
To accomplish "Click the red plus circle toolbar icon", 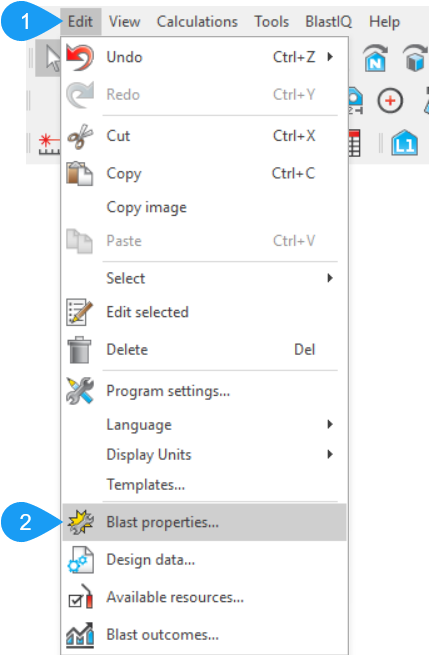I will click(x=390, y=101).
